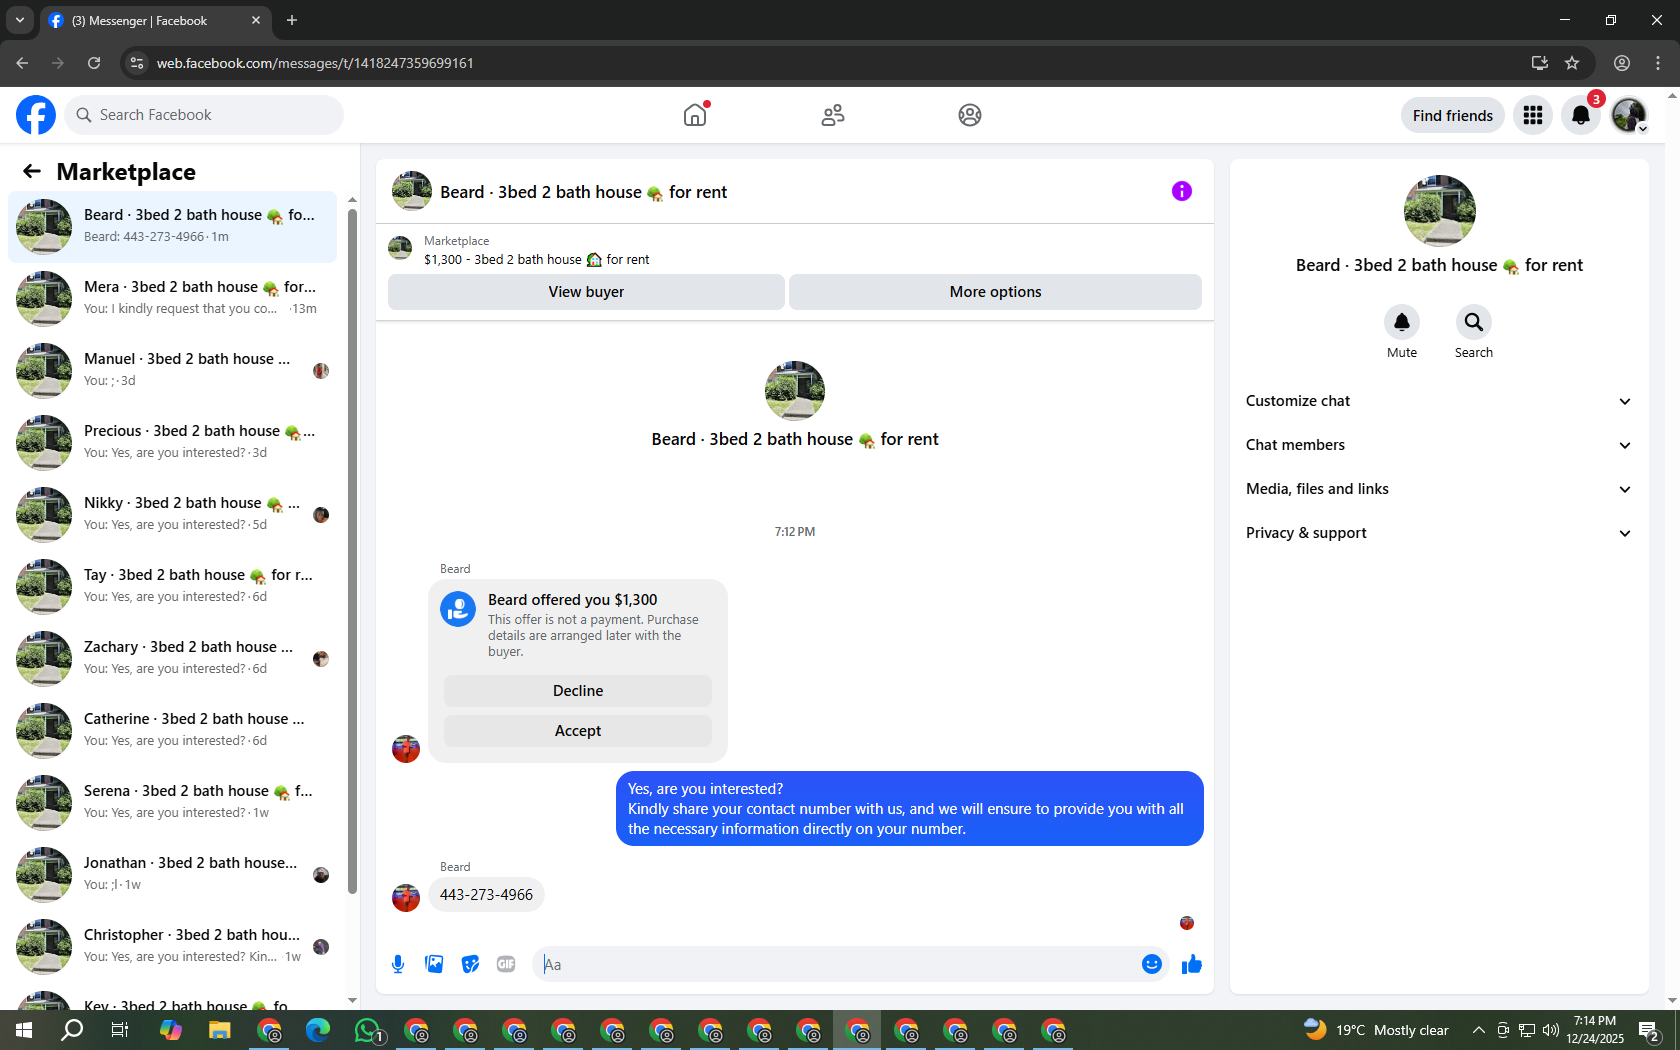Click the conversation list scrollbar
The width and height of the screenshot is (1680, 1050).
[352, 550]
